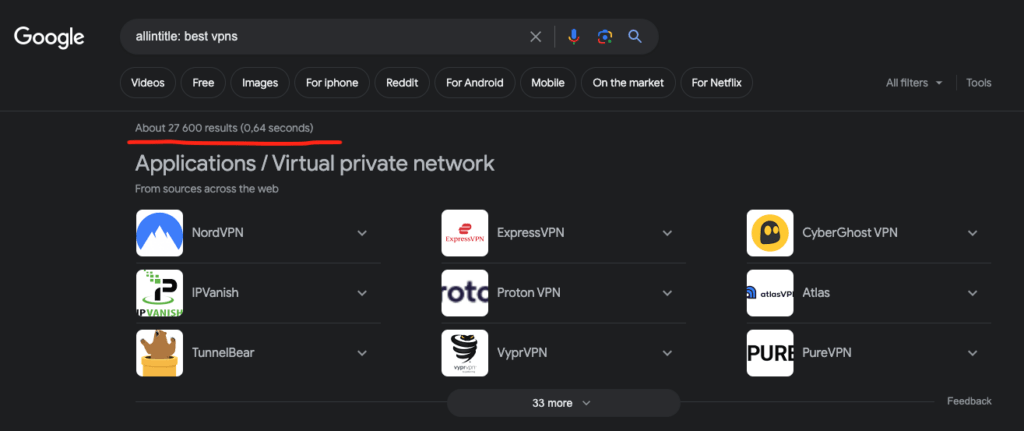
Task: Expand the ExpressVPN entry chevron
Action: 667,233
